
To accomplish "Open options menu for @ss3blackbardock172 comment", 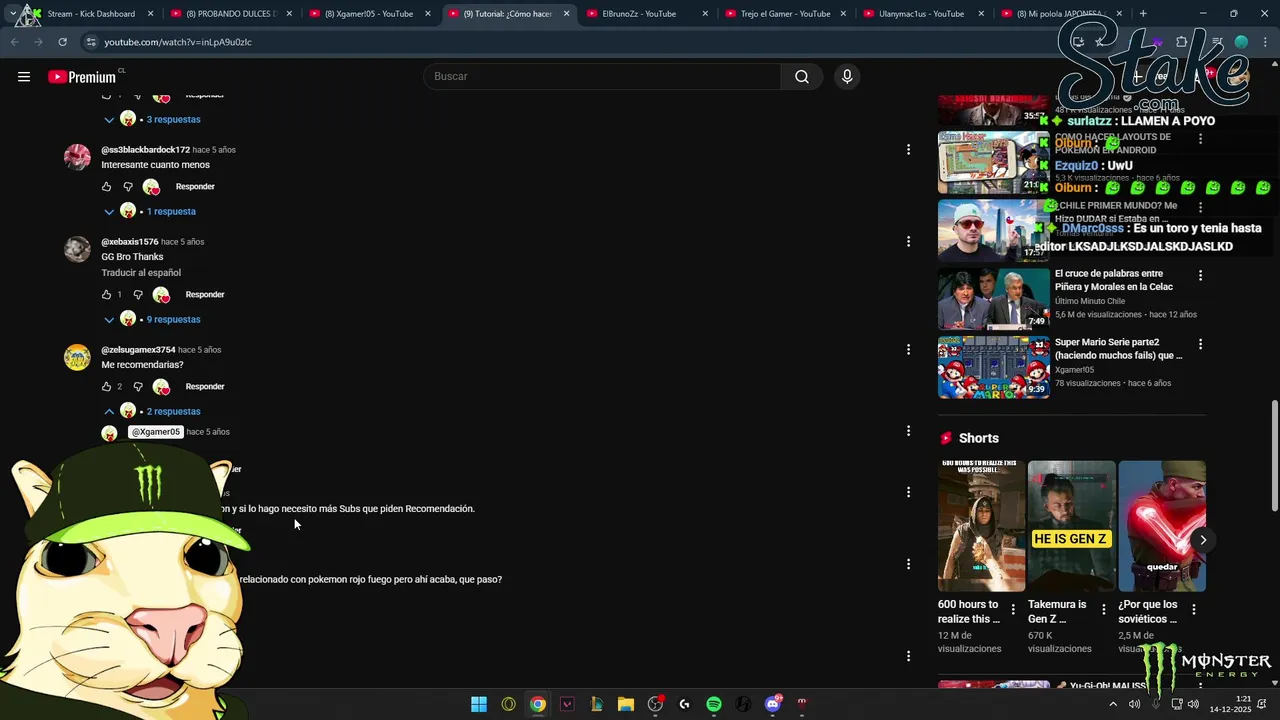I will tap(908, 150).
